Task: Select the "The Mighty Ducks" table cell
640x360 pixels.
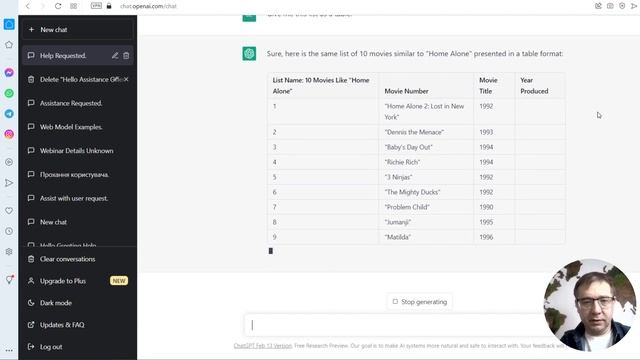Action: click(426, 192)
